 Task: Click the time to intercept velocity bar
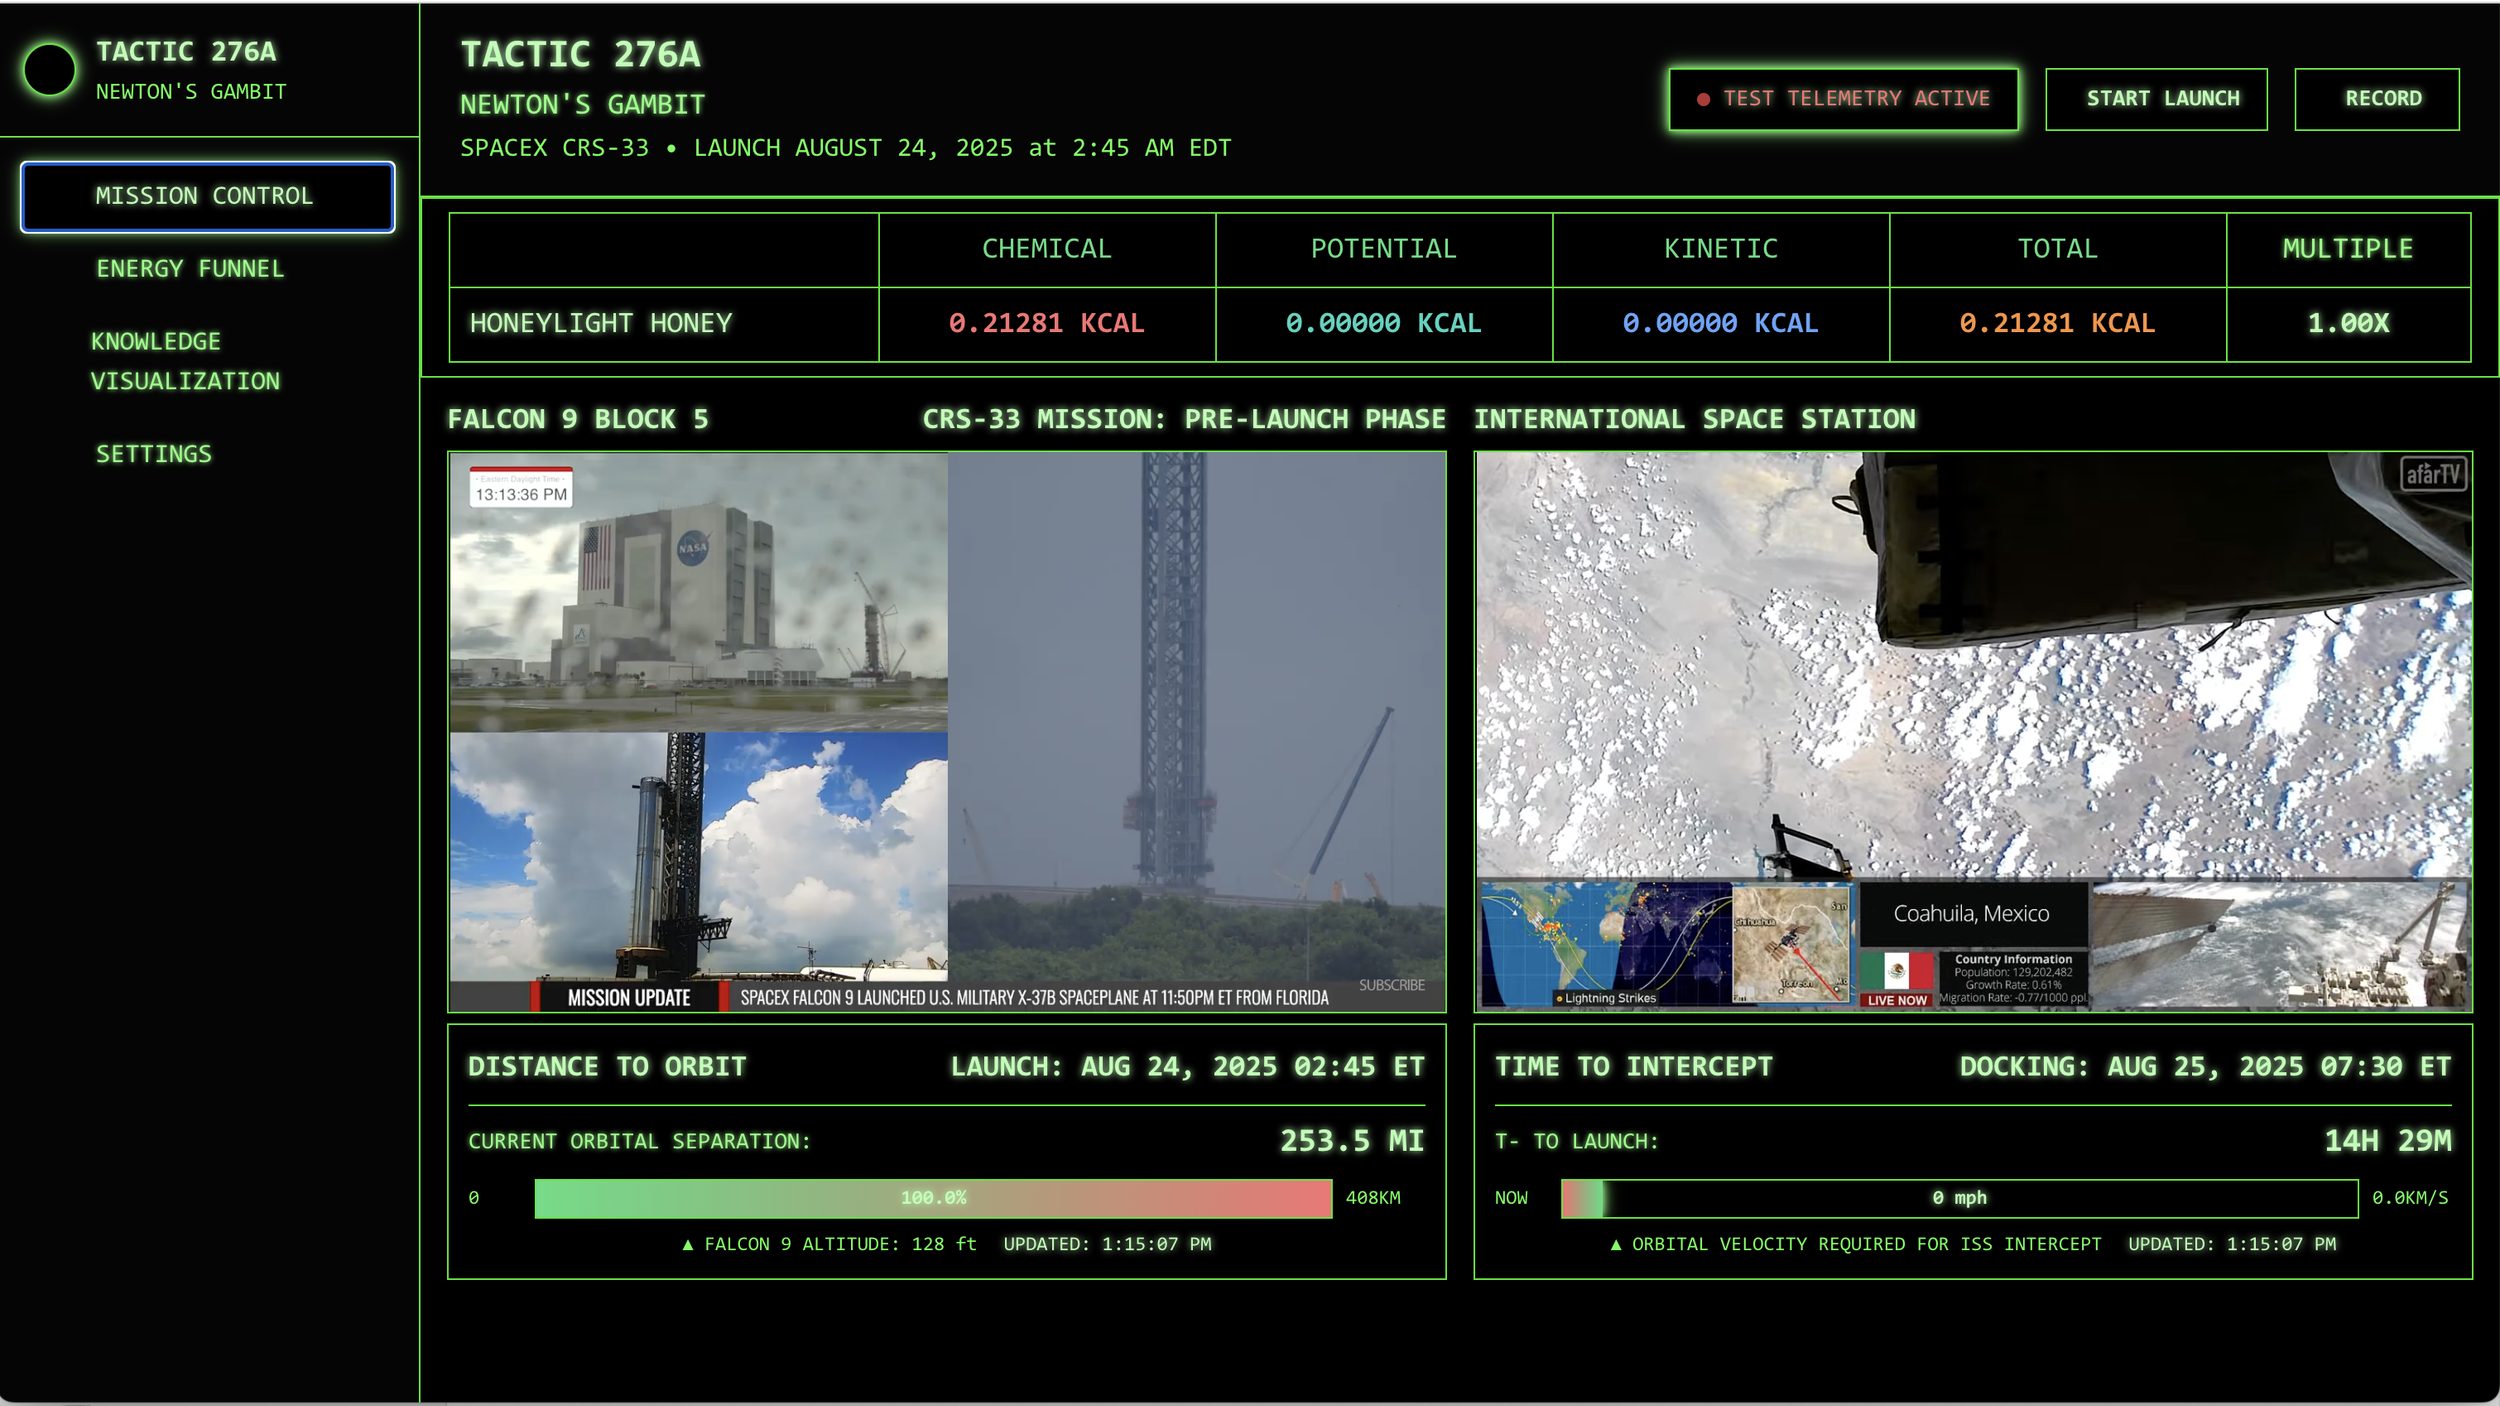1958,1198
